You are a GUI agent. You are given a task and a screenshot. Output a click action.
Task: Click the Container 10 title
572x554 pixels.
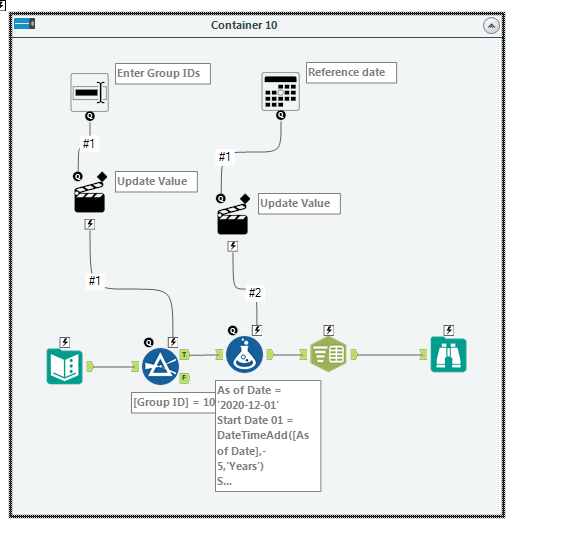[x=244, y=25]
